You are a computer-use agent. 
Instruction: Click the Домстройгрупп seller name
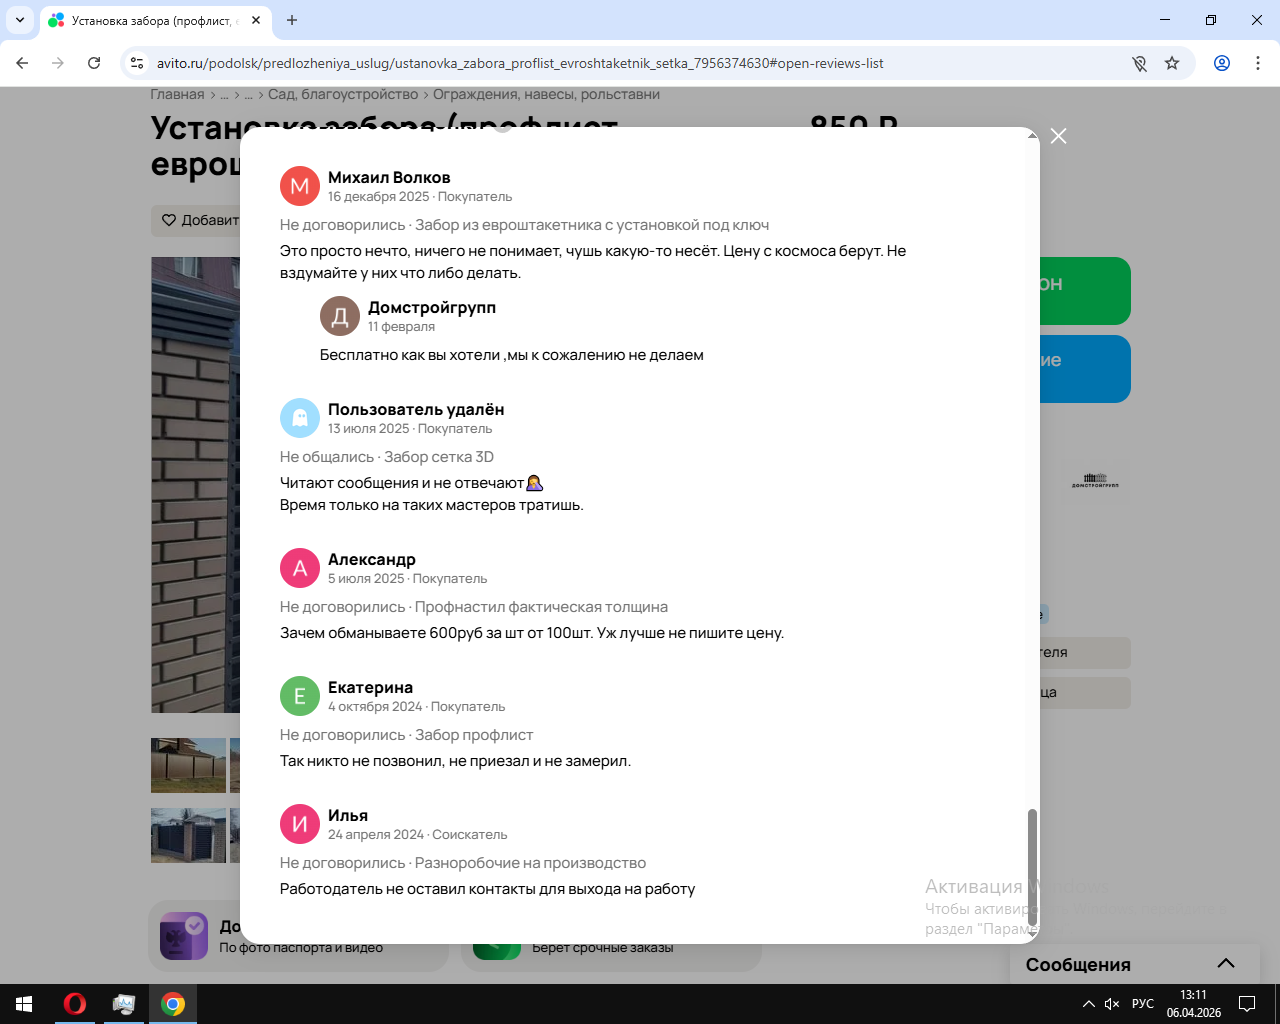pyautogui.click(x=432, y=307)
